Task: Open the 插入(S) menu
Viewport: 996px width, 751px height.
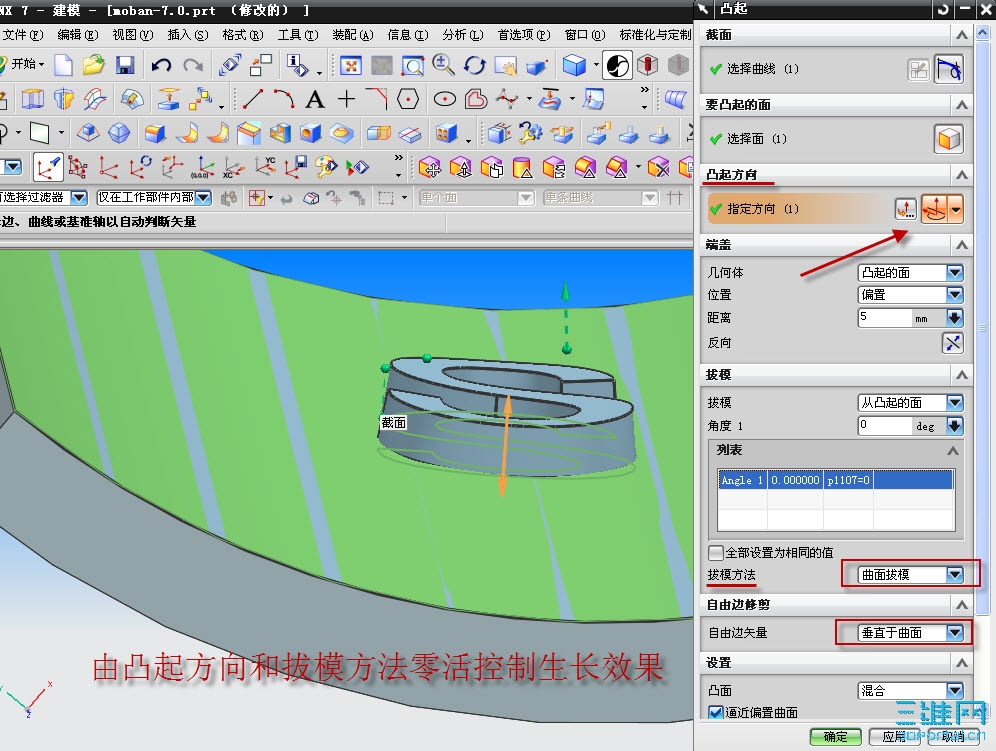Action: click(x=187, y=35)
